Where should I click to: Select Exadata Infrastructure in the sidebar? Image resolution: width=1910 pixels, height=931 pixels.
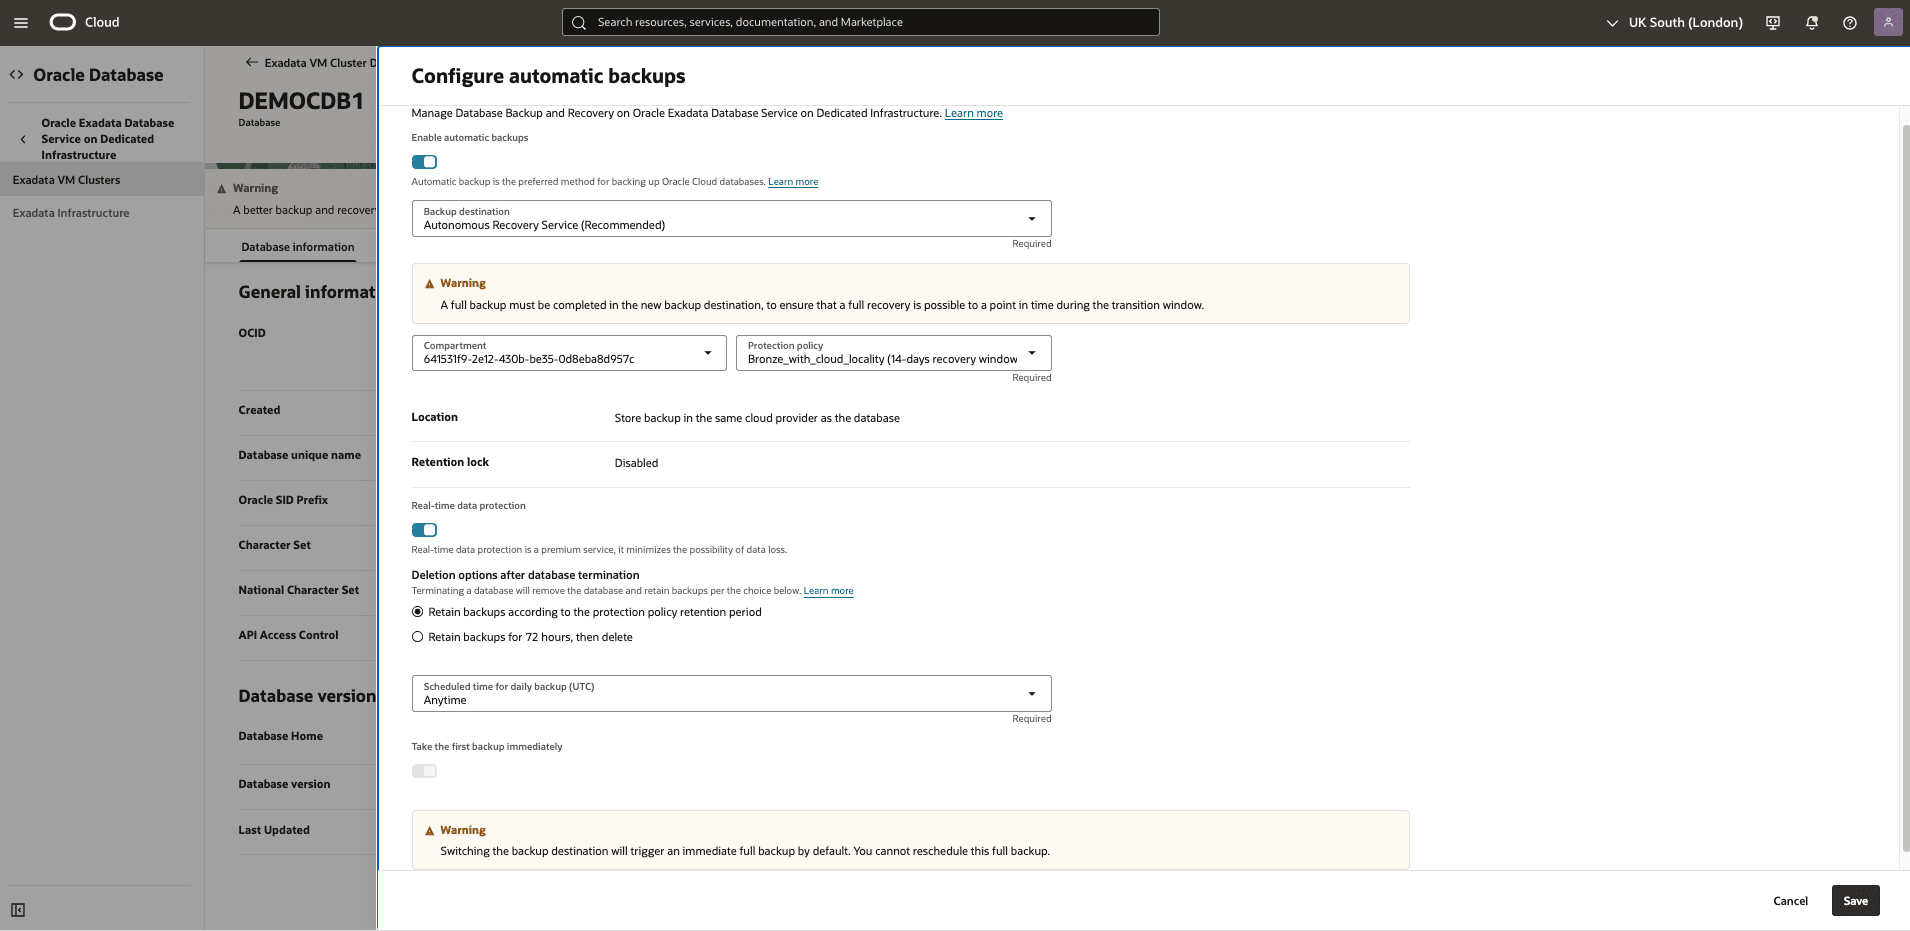coord(71,213)
